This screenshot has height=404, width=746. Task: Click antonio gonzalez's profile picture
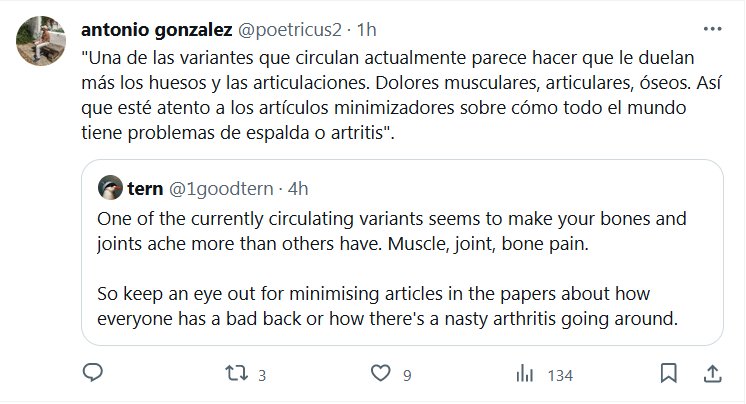(x=41, y=41)
